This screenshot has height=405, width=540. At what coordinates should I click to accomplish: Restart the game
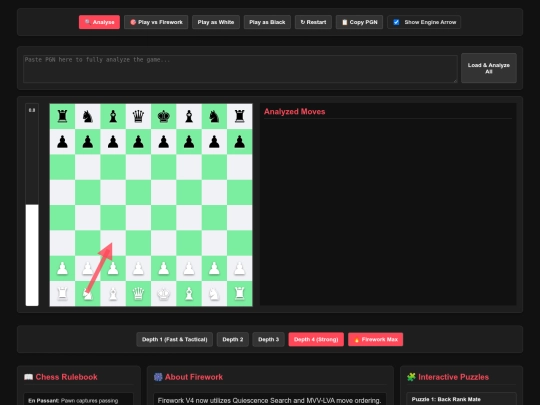[313, 22]
